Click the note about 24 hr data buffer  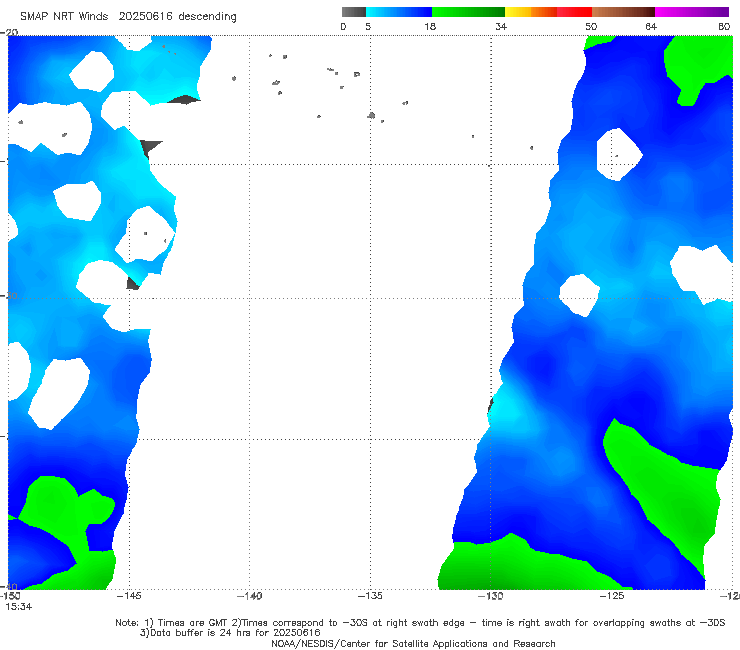[x=230, y=633]
